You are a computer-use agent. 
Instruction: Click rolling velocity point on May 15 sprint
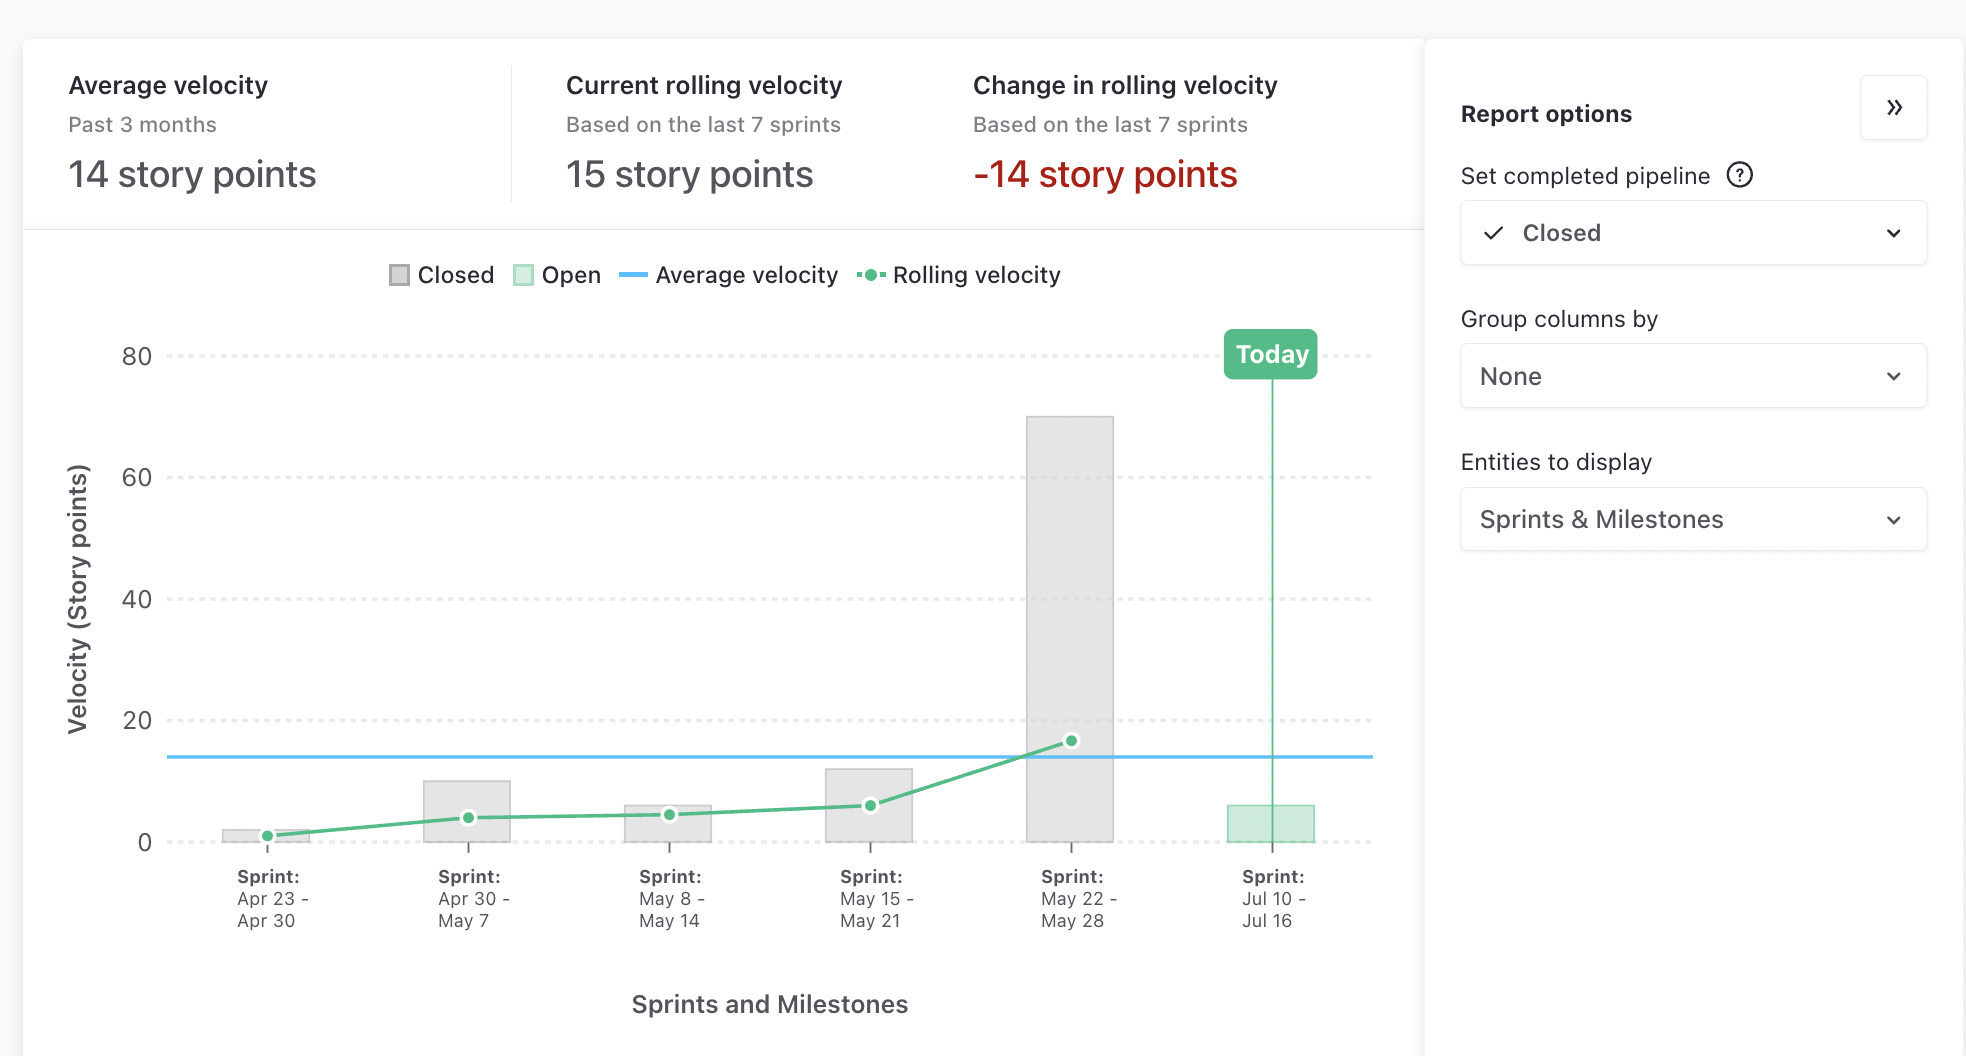(x=870, y=805)
